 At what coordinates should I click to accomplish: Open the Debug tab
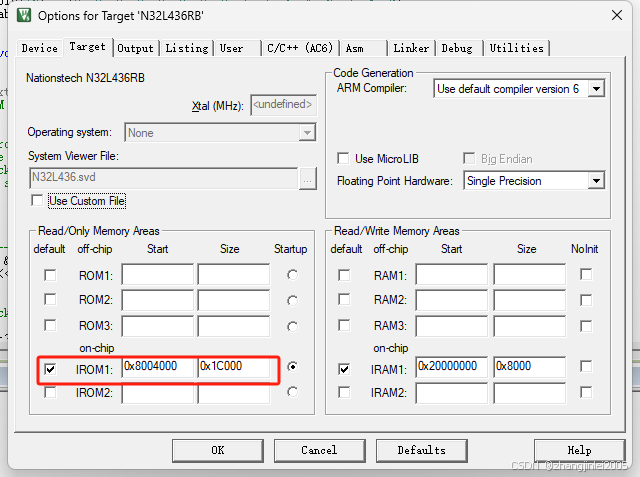(458, 48)
